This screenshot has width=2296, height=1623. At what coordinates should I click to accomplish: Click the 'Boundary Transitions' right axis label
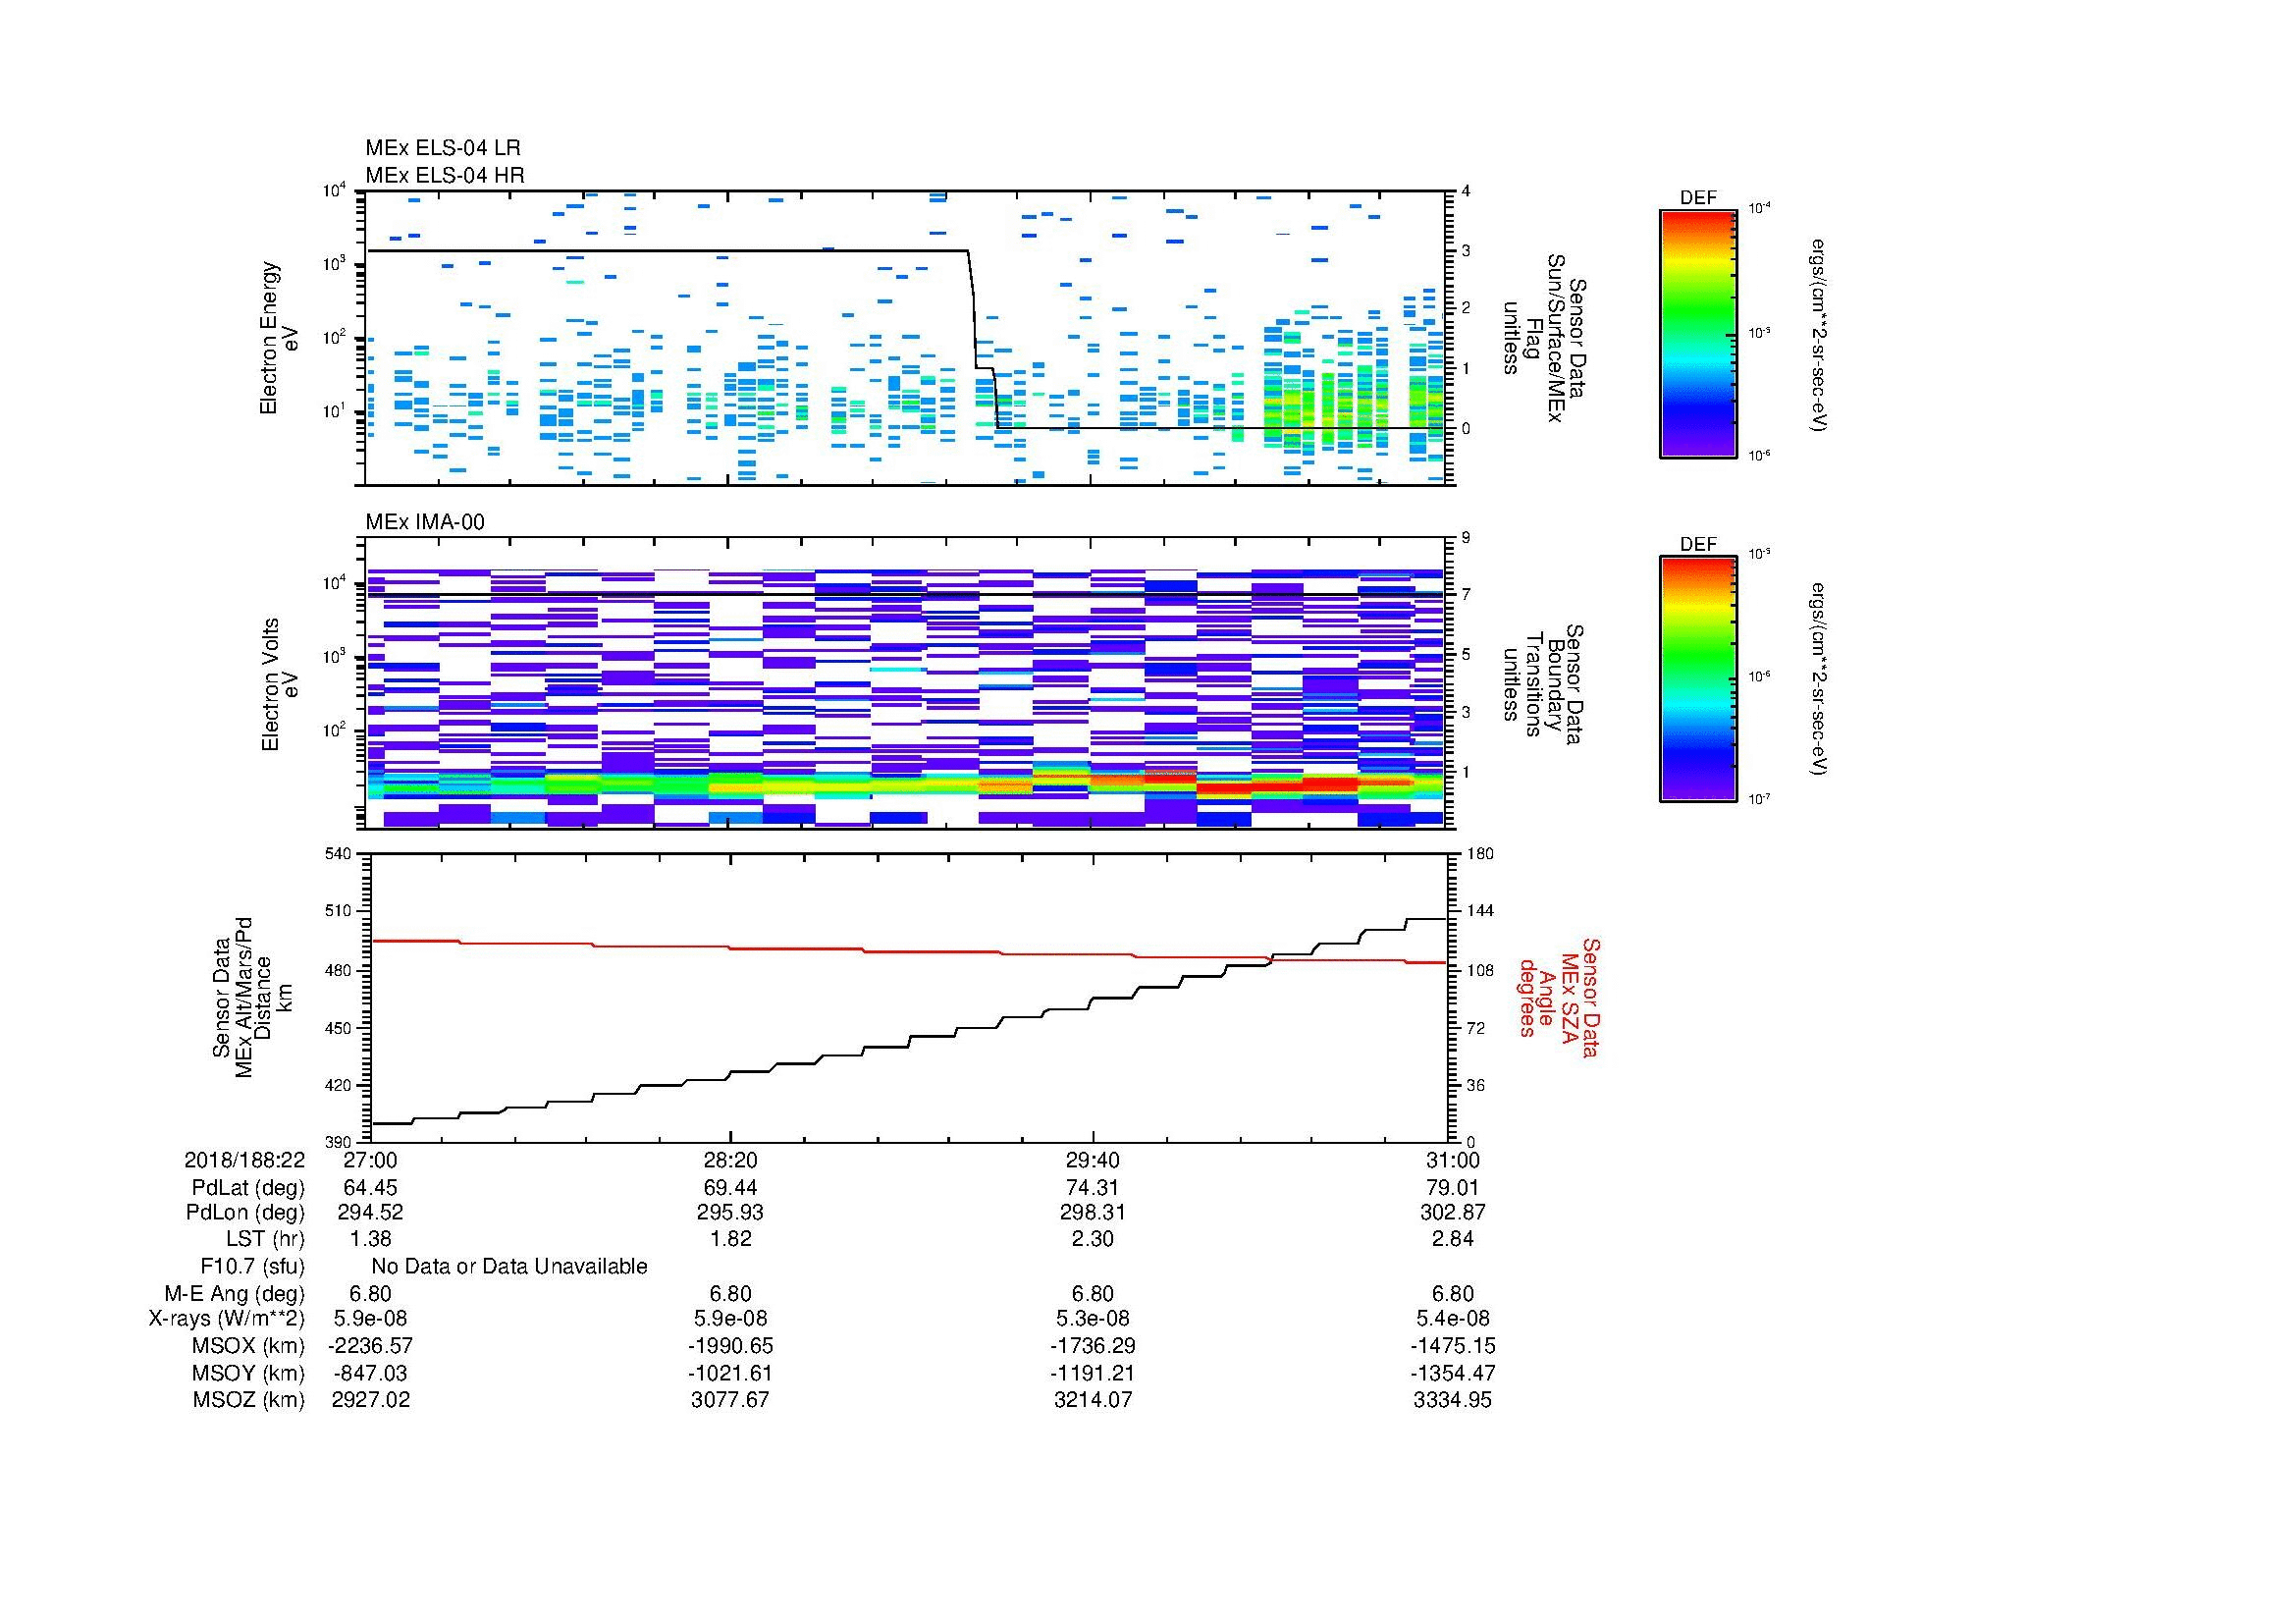(1544, 685)
